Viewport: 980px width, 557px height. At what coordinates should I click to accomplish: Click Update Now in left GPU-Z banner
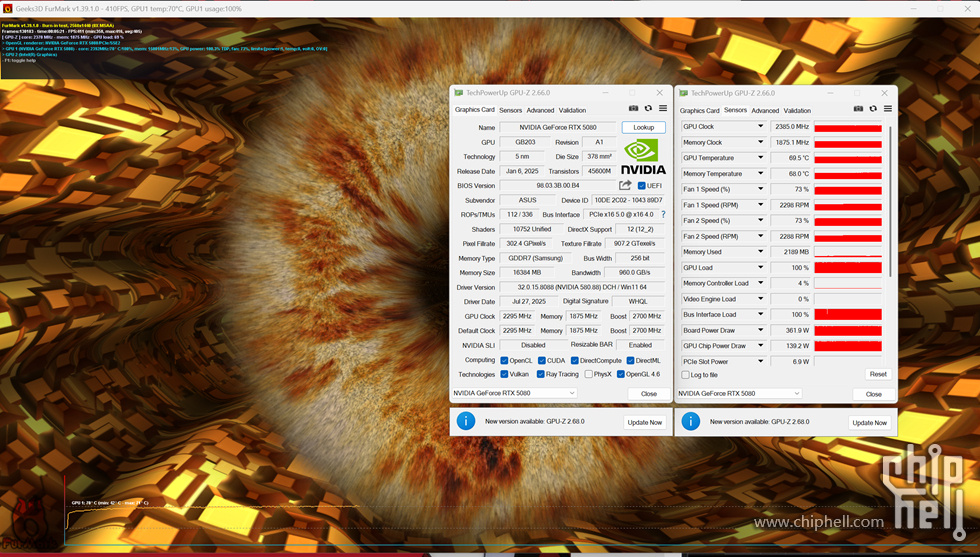click(644, 423)
